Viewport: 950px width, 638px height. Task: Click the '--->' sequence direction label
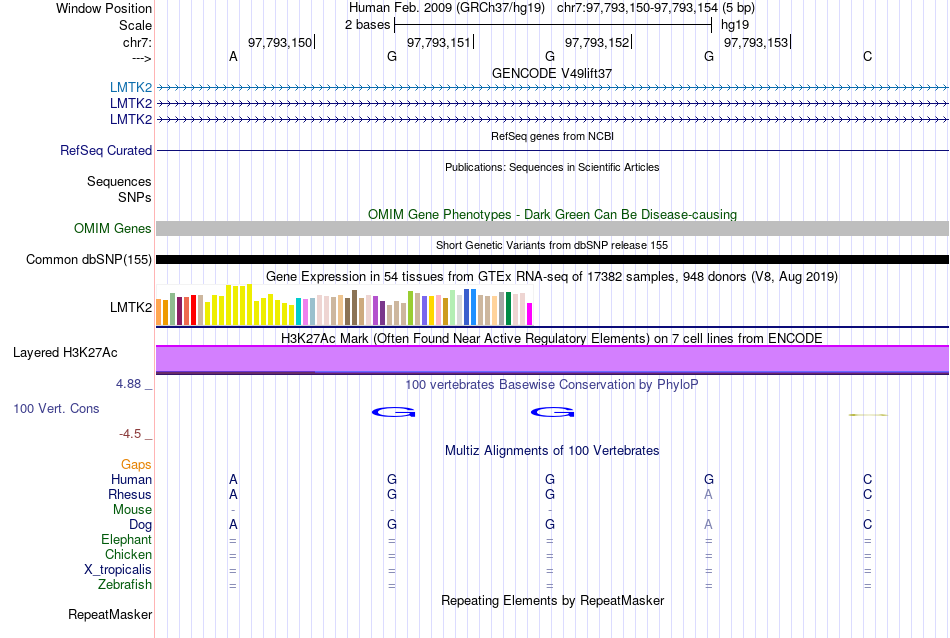click(142, 58)
